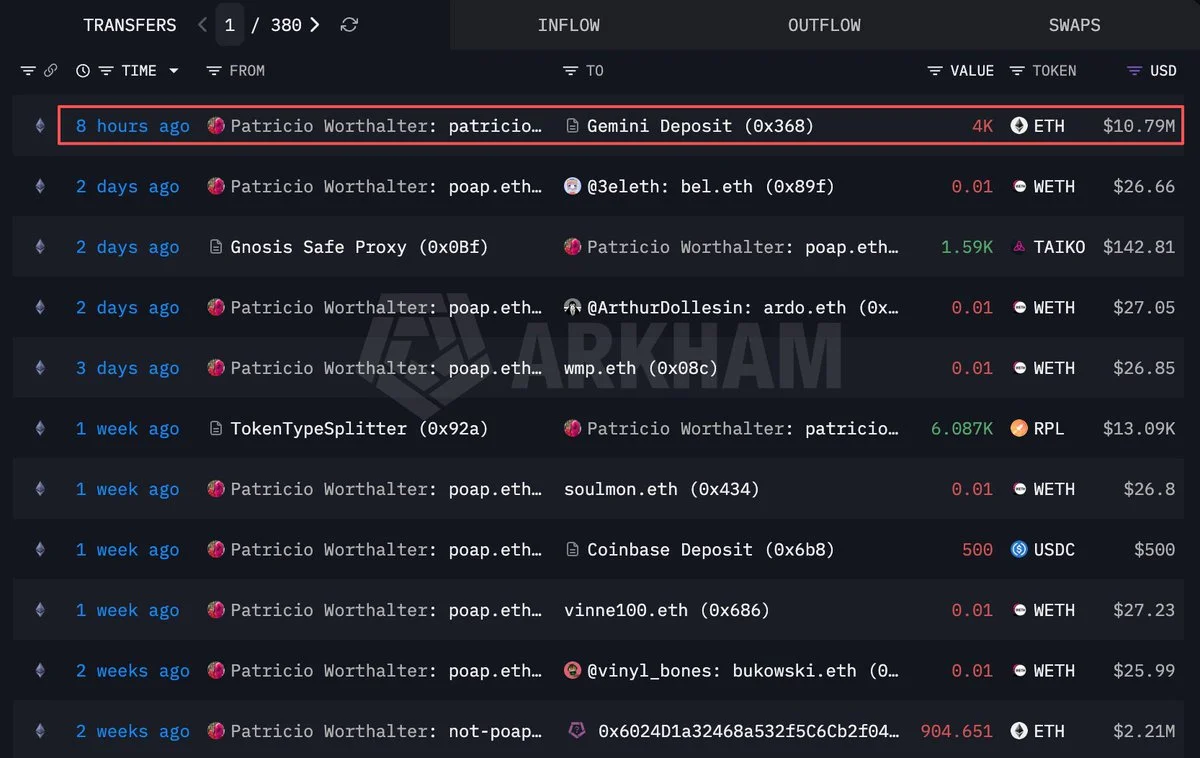Image resolution: width=1200 pixels, height=758 pixels.
Task: Open soulmon.eth (0x434) address
Action: (661, 489)
